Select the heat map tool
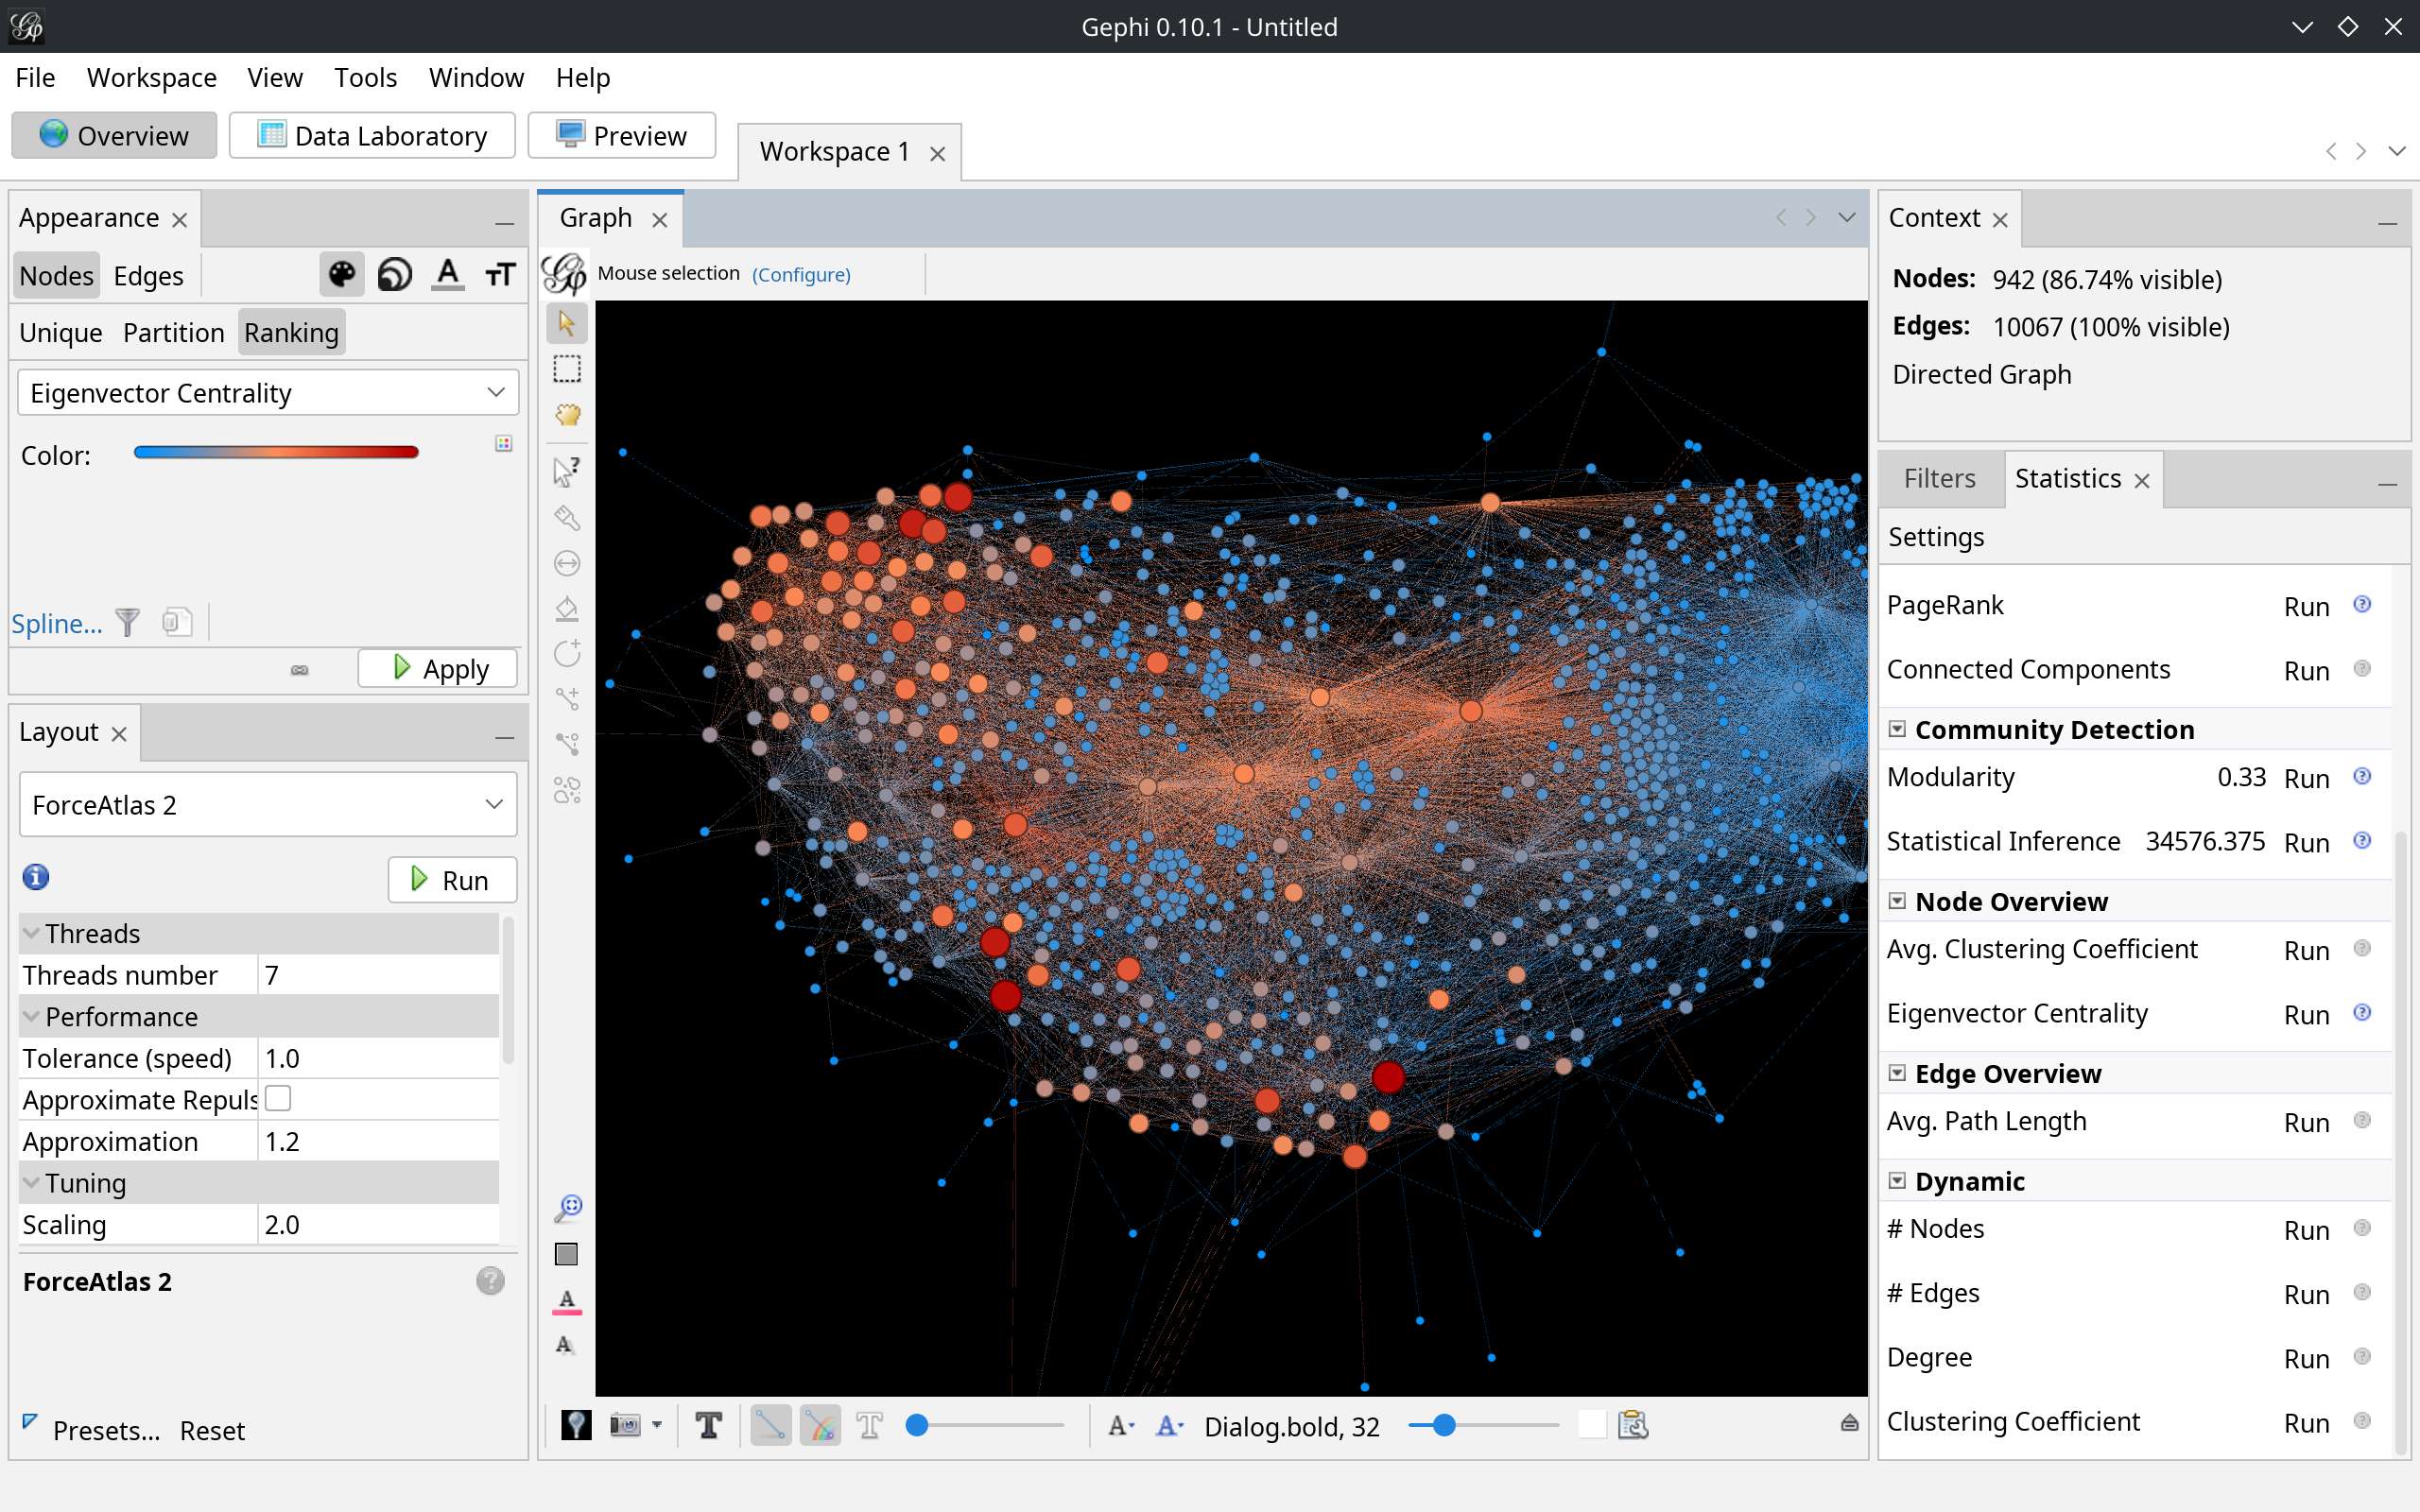This screenshot has height=1512, width=2420. 567,790
